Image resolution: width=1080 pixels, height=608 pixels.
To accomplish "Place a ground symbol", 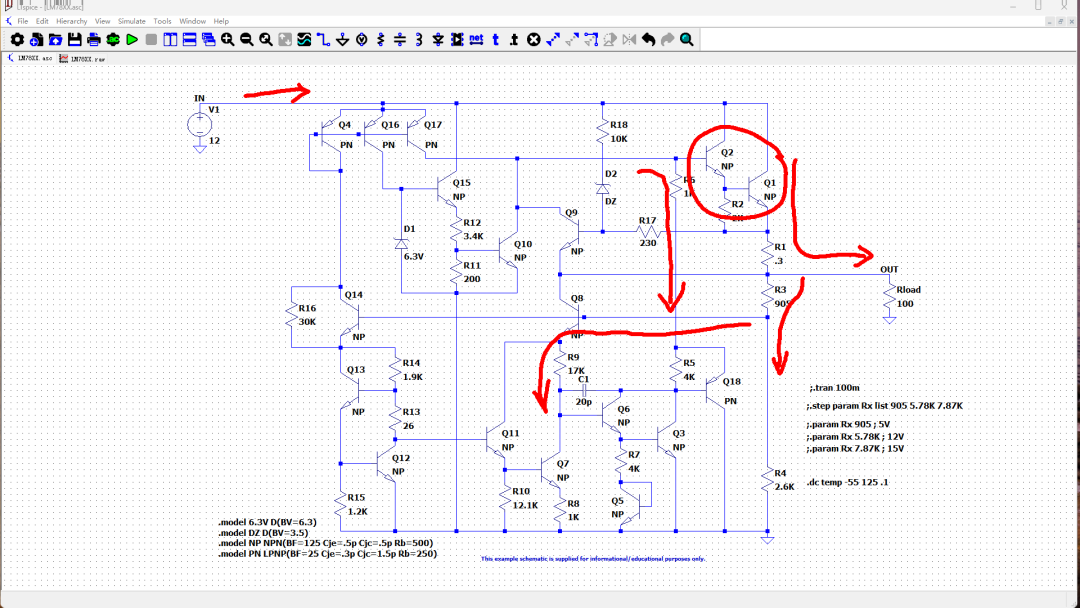I will (341, 40).
